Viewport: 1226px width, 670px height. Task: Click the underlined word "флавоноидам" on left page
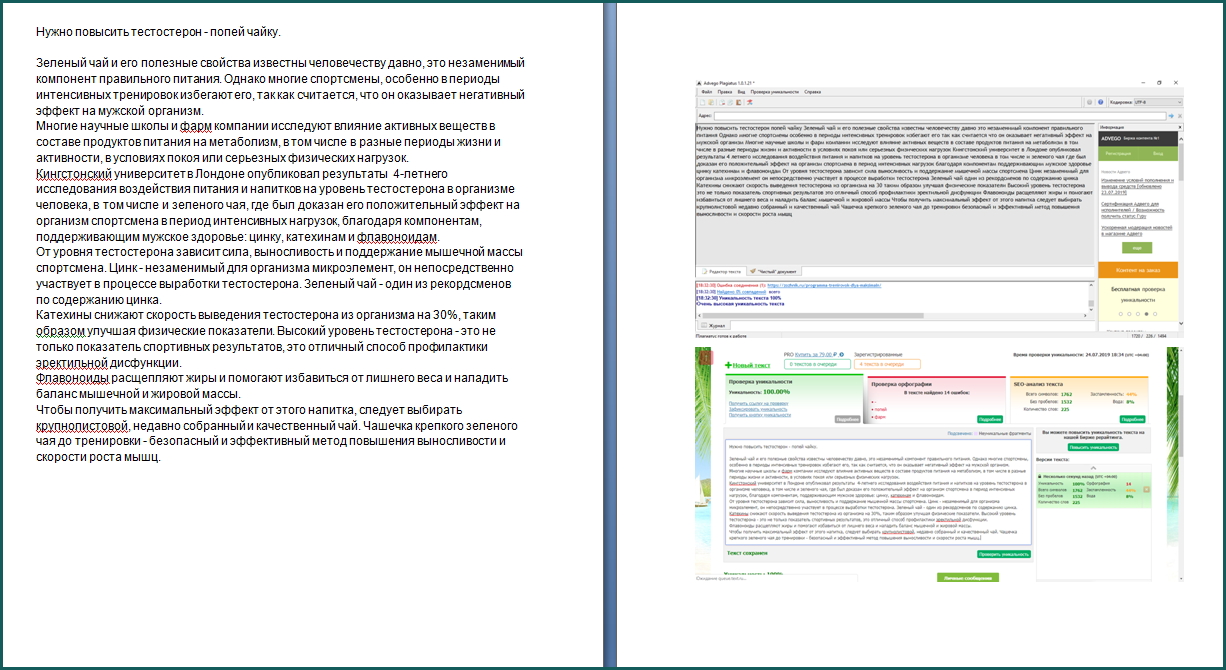point(397,236)
